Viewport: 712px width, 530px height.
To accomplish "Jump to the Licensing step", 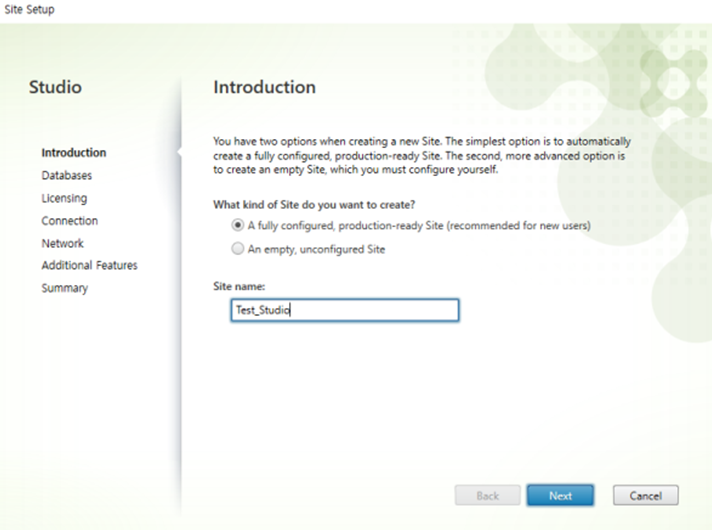I will (64, 198).
